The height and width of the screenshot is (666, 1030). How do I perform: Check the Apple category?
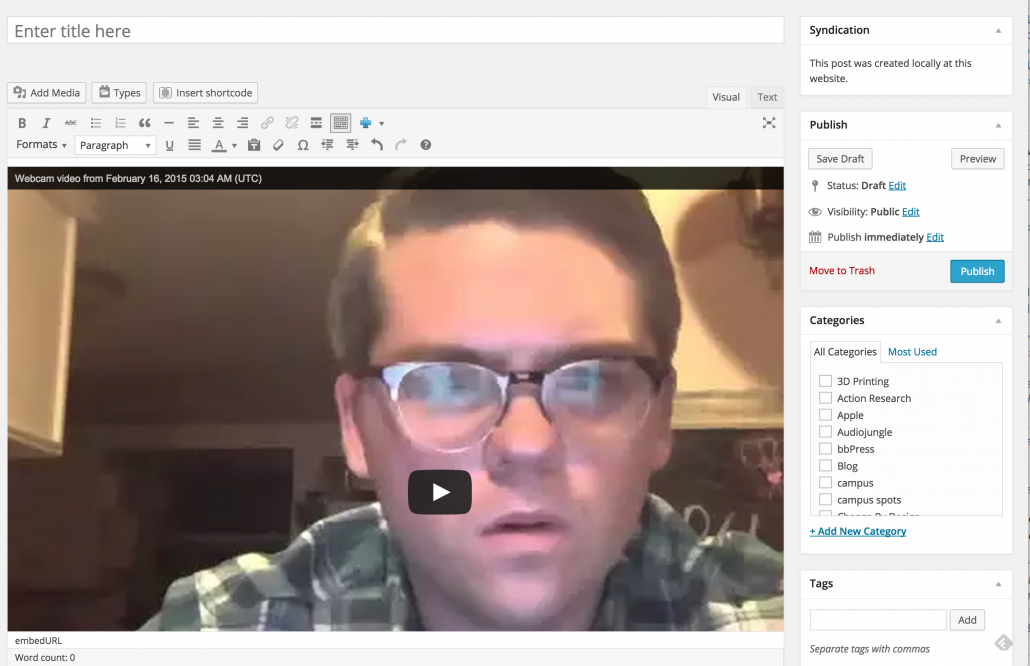pos(825,415)
